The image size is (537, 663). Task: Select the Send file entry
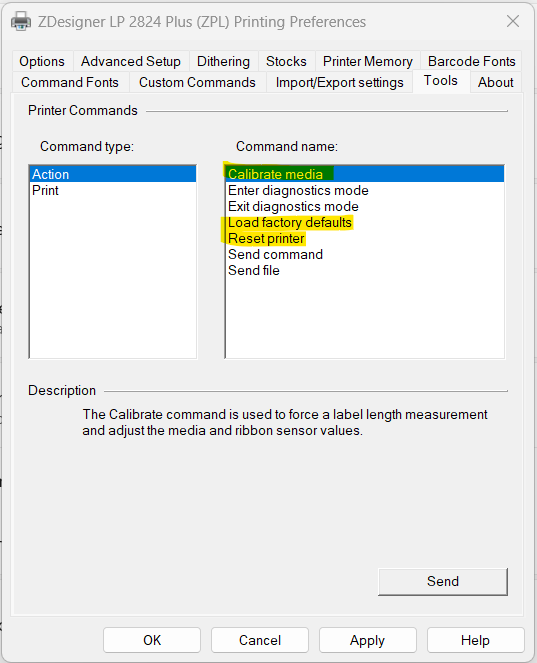[365, 271]
